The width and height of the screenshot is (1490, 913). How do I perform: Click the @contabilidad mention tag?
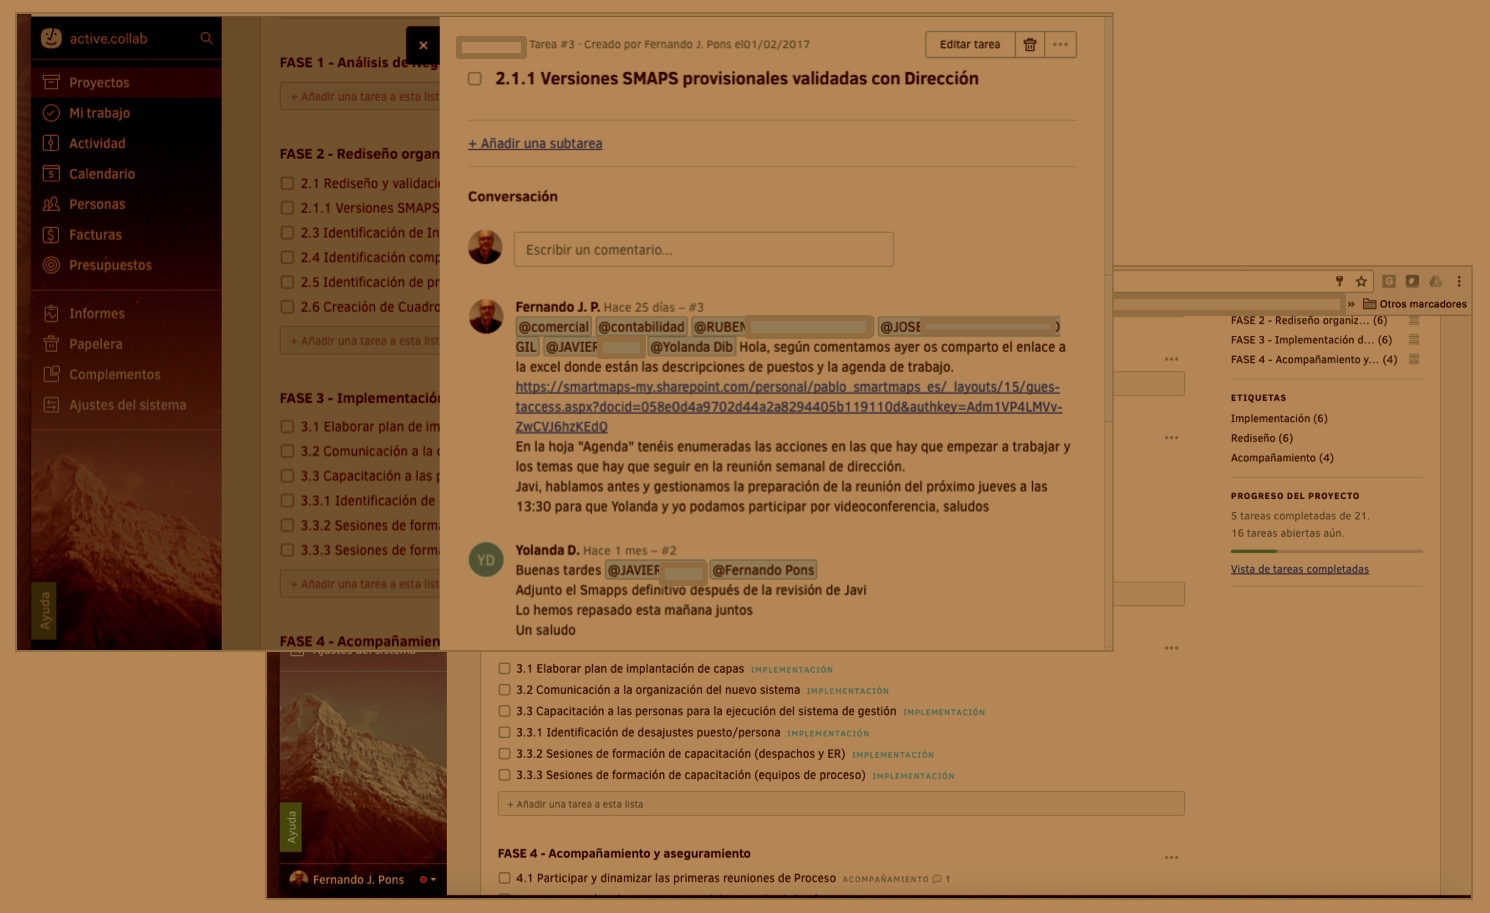(x=641, y=326)
